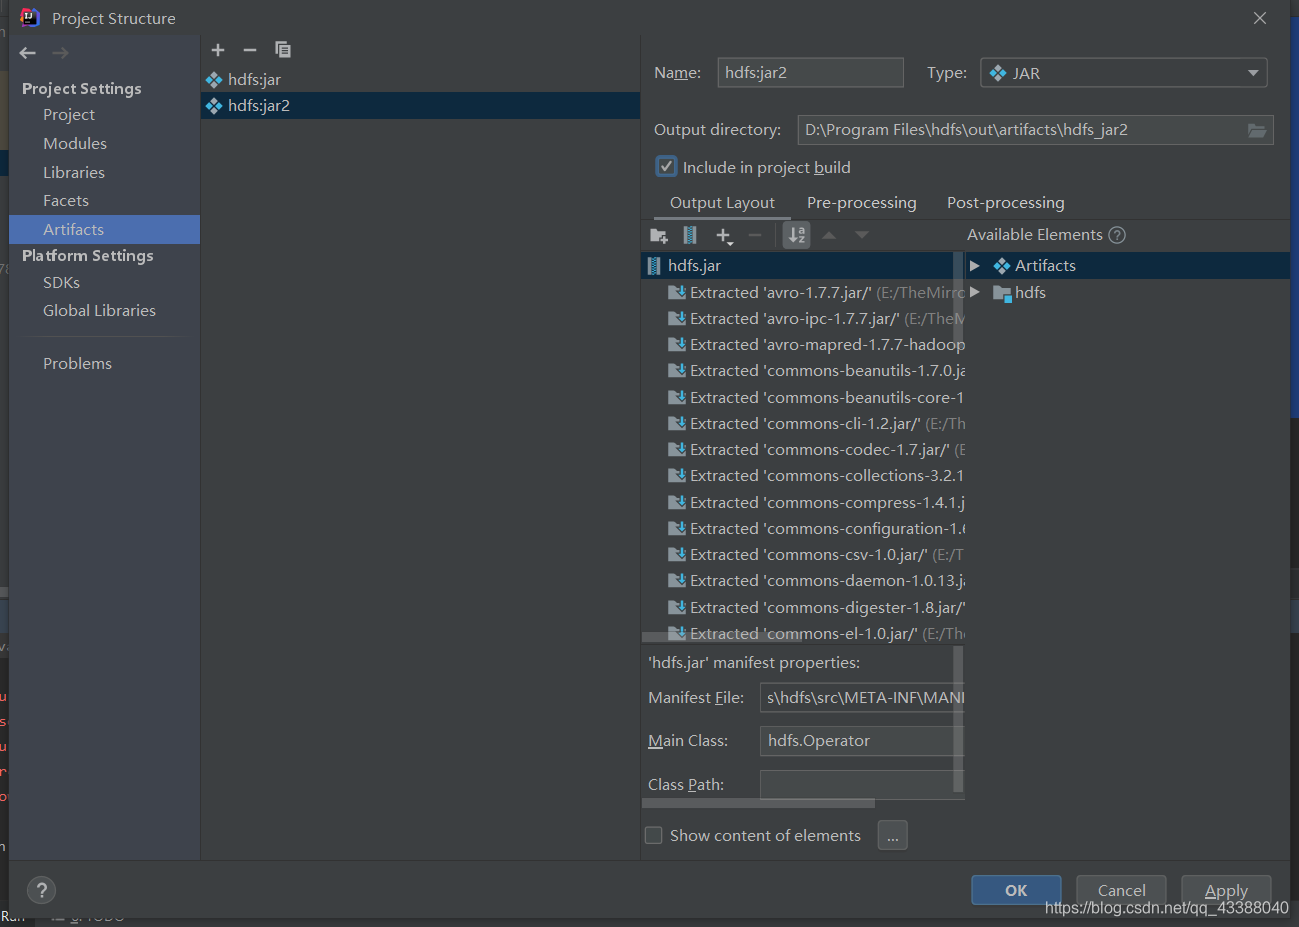This screenshot has width=1299, height=927.
Task: Remove selected output layout element
Action: click(x=755, y=235)
